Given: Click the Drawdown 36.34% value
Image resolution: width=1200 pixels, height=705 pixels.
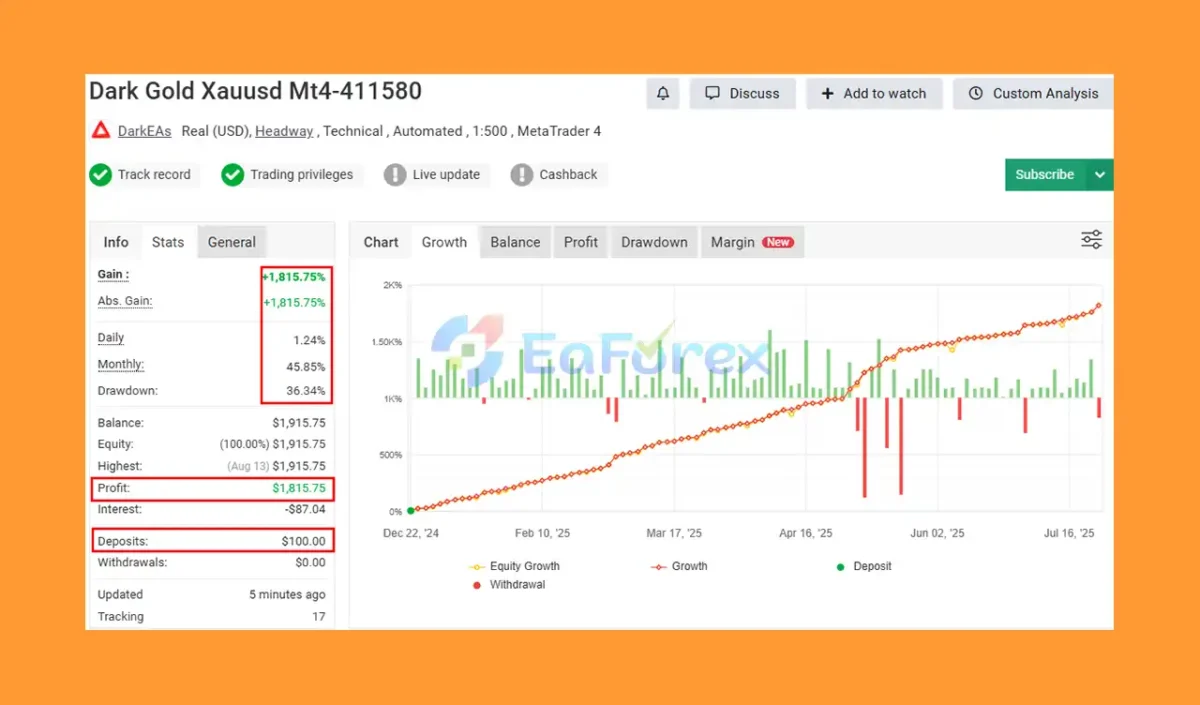Looking at the screenshot, I should tap(306, 391).
